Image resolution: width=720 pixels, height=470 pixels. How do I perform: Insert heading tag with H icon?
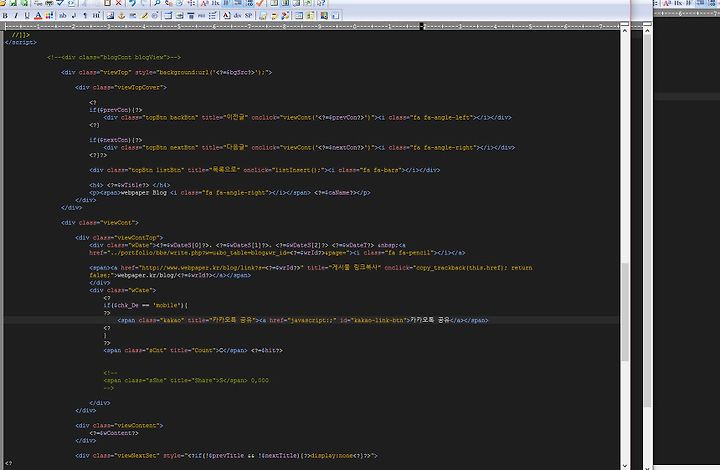(96, 16)
